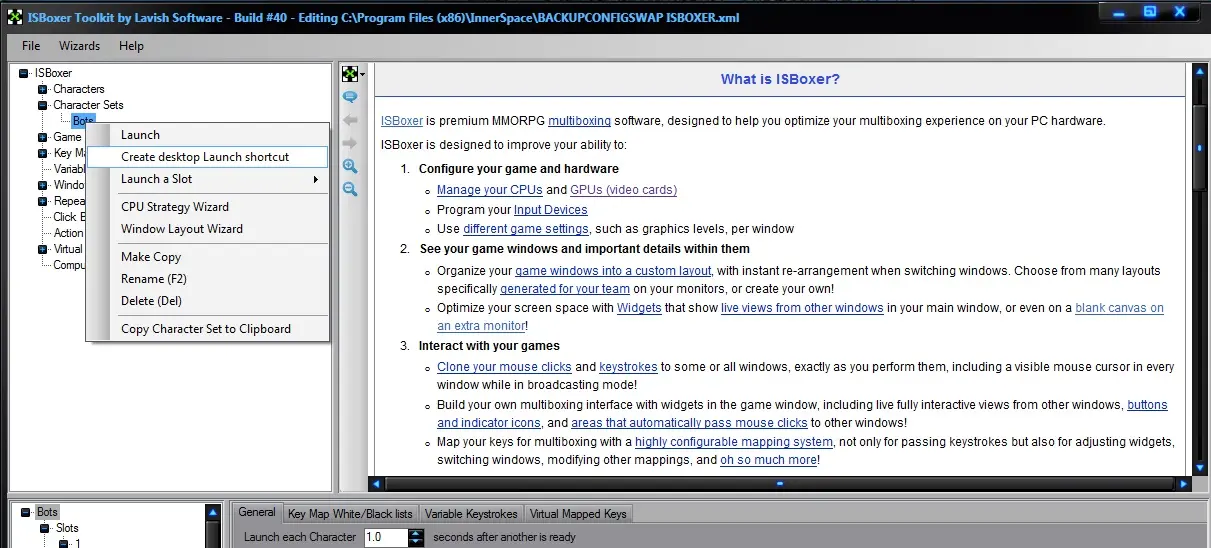Open Window Layout Wizard from context menu
This screenshot has width=1211, height=548.
tap(208, 229)
